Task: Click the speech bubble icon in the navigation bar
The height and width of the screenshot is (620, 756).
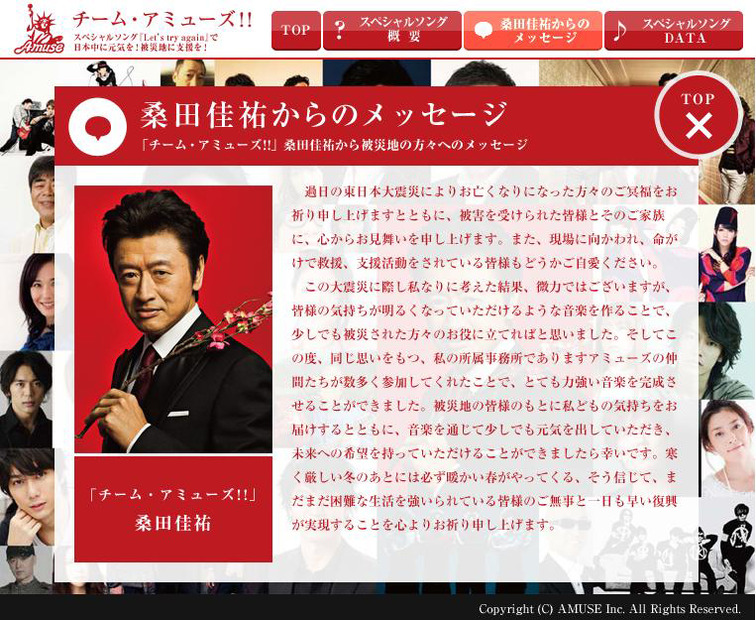Action: (x=483, y=30)
